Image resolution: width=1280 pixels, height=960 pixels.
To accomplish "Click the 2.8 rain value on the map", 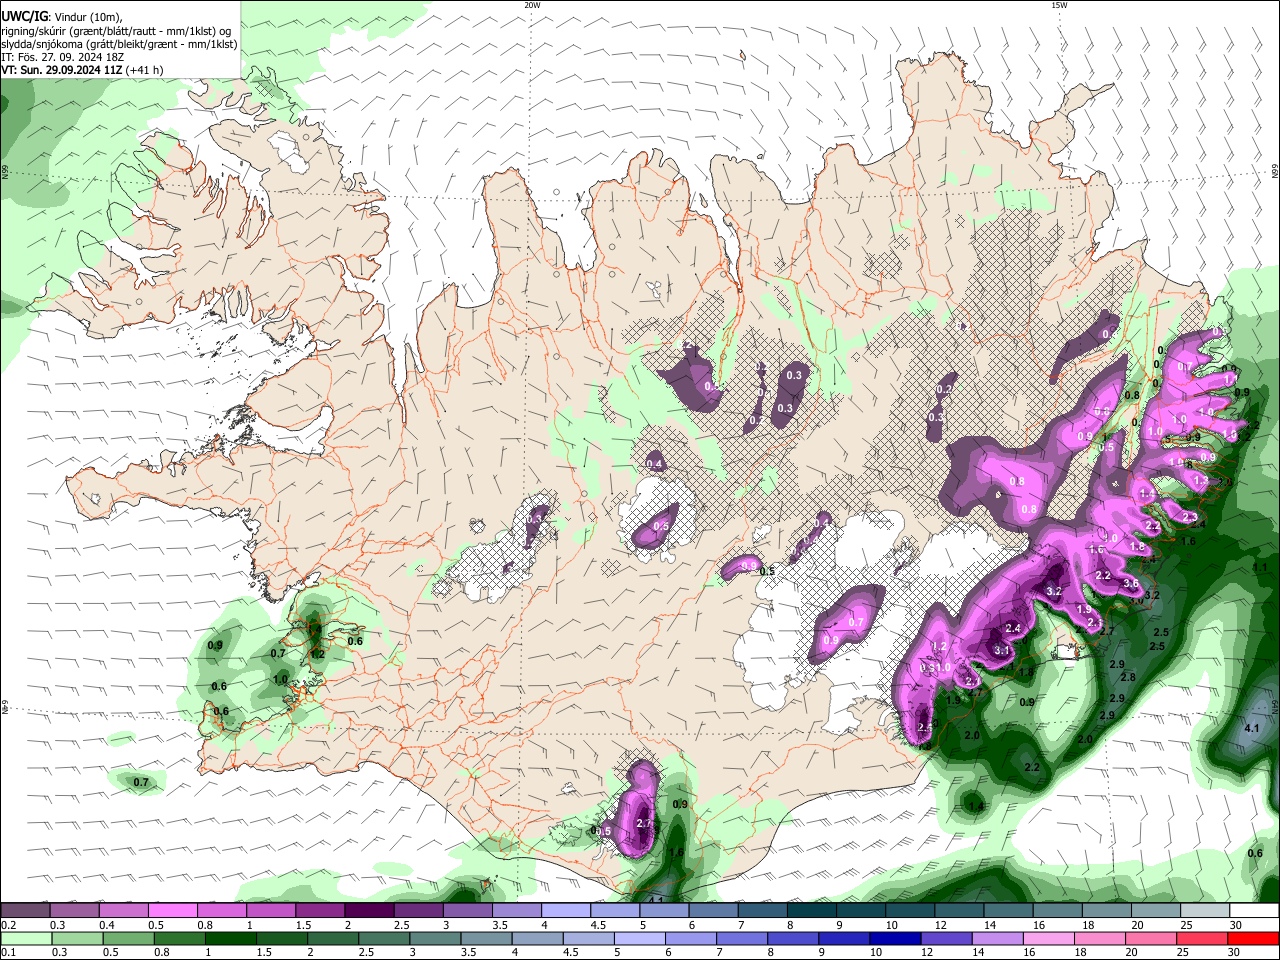I will coord(1127,677).
